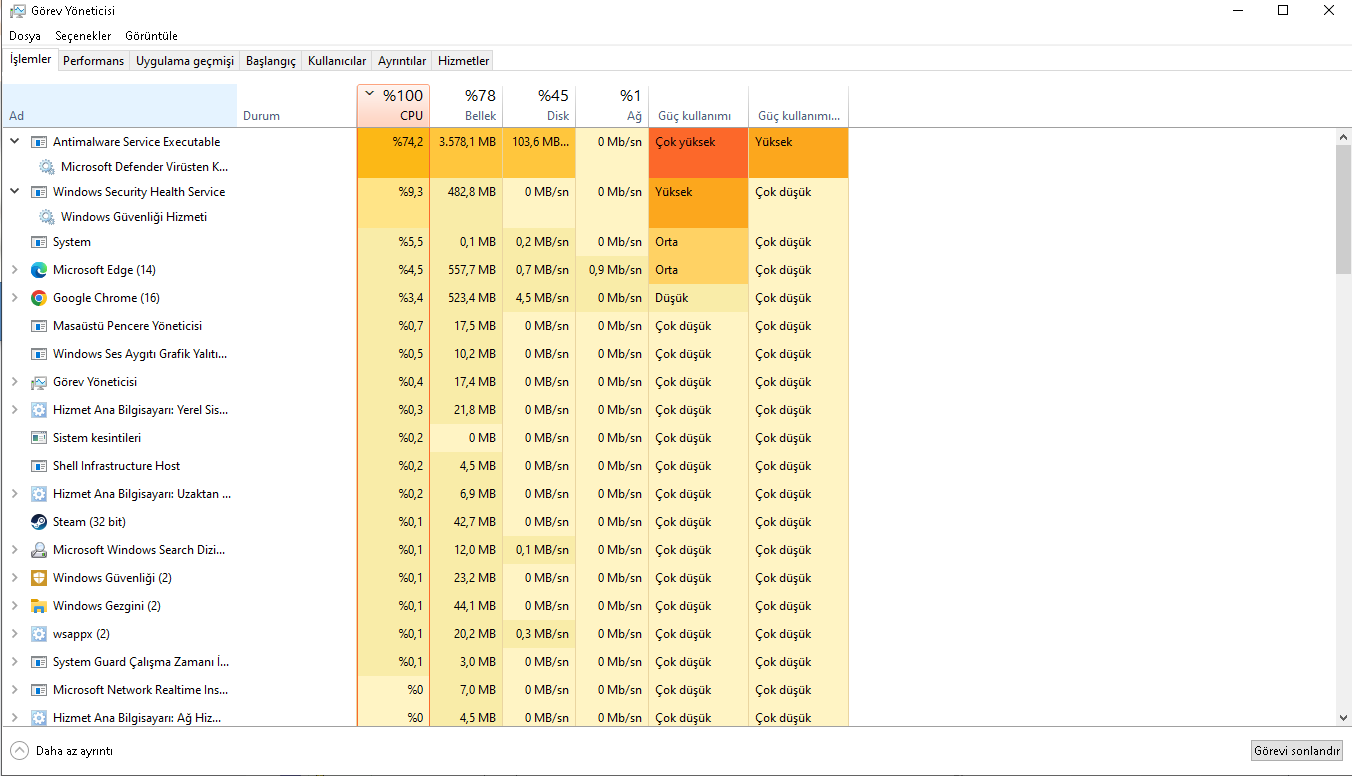Expand the wsappx (2) group

(14, 634)
